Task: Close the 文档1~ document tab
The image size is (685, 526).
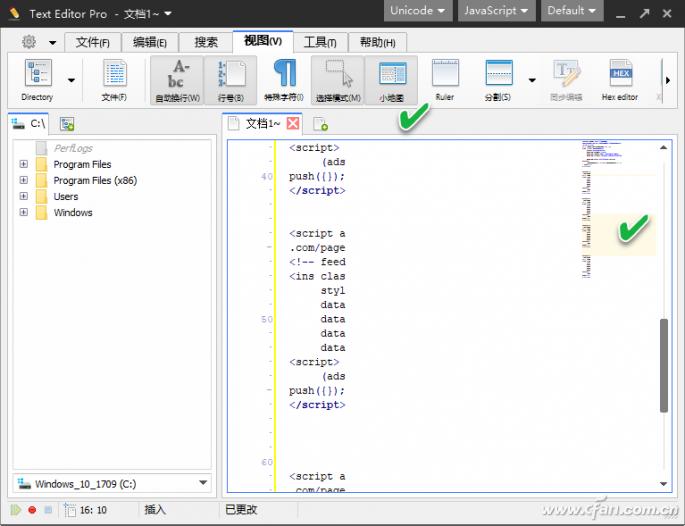Action: tap(293, 124)
